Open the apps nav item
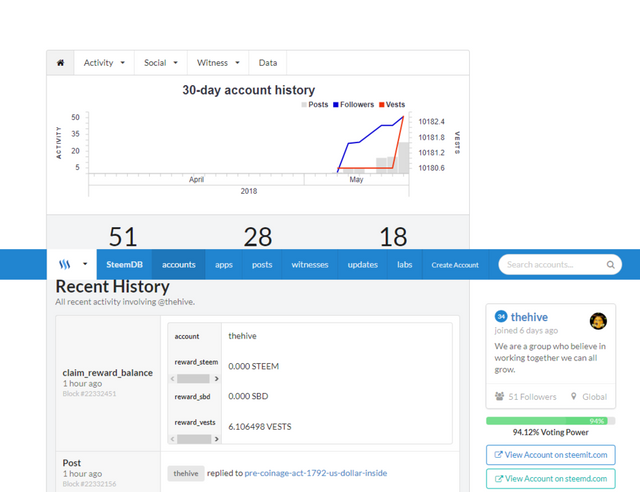The width and height of the screenshot is (640, 492). pos(224,264)
